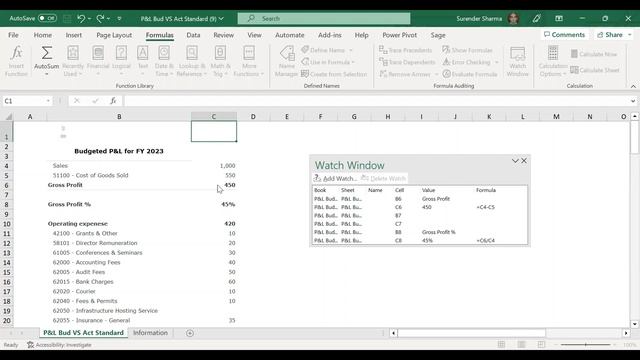This screenshot has height=360, width=640.
Task: Expand Error Checking dropdown arrow
Action: (497, 62)
